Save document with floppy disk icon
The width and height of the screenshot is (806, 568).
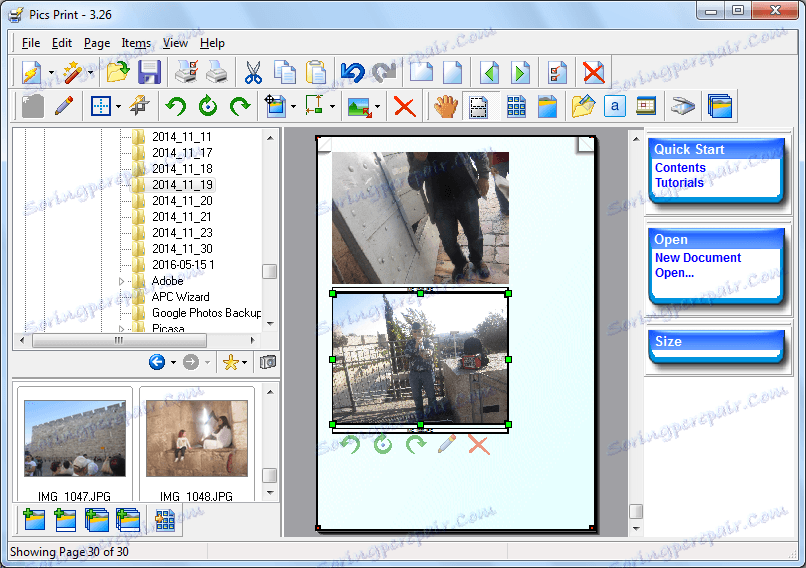(150, 72)
